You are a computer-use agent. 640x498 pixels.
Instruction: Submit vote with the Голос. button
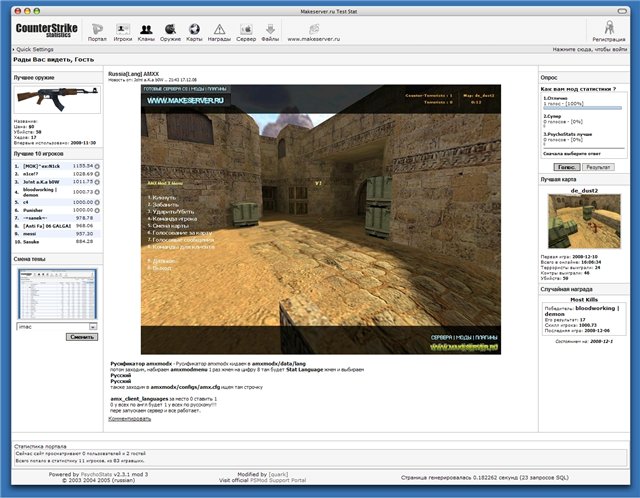pos(567,167)
